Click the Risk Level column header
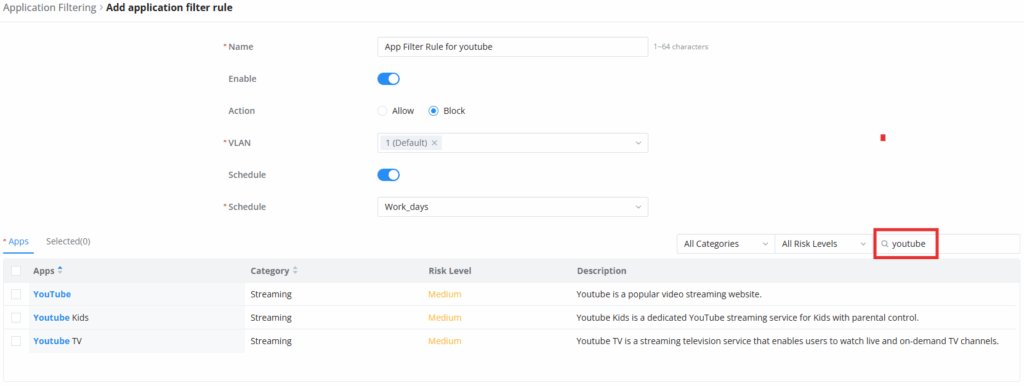 click(450, 271)
